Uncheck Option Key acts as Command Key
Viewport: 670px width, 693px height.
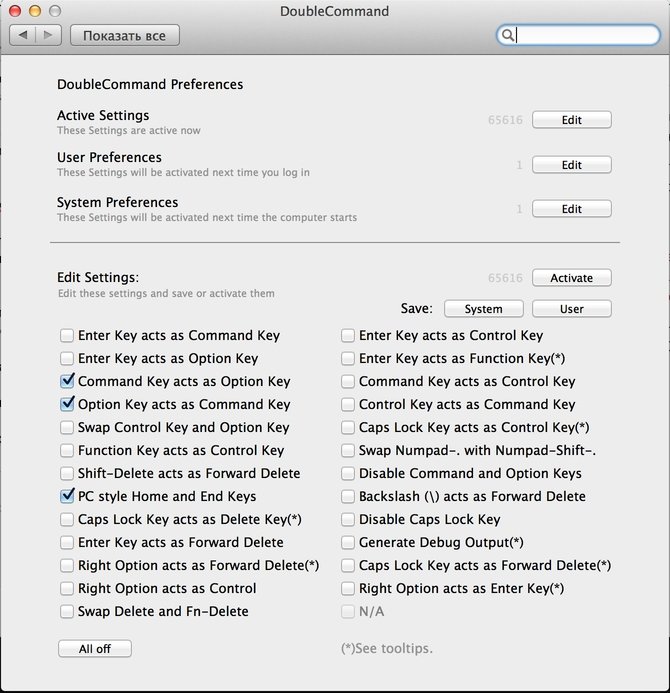(x=67, y=404)
